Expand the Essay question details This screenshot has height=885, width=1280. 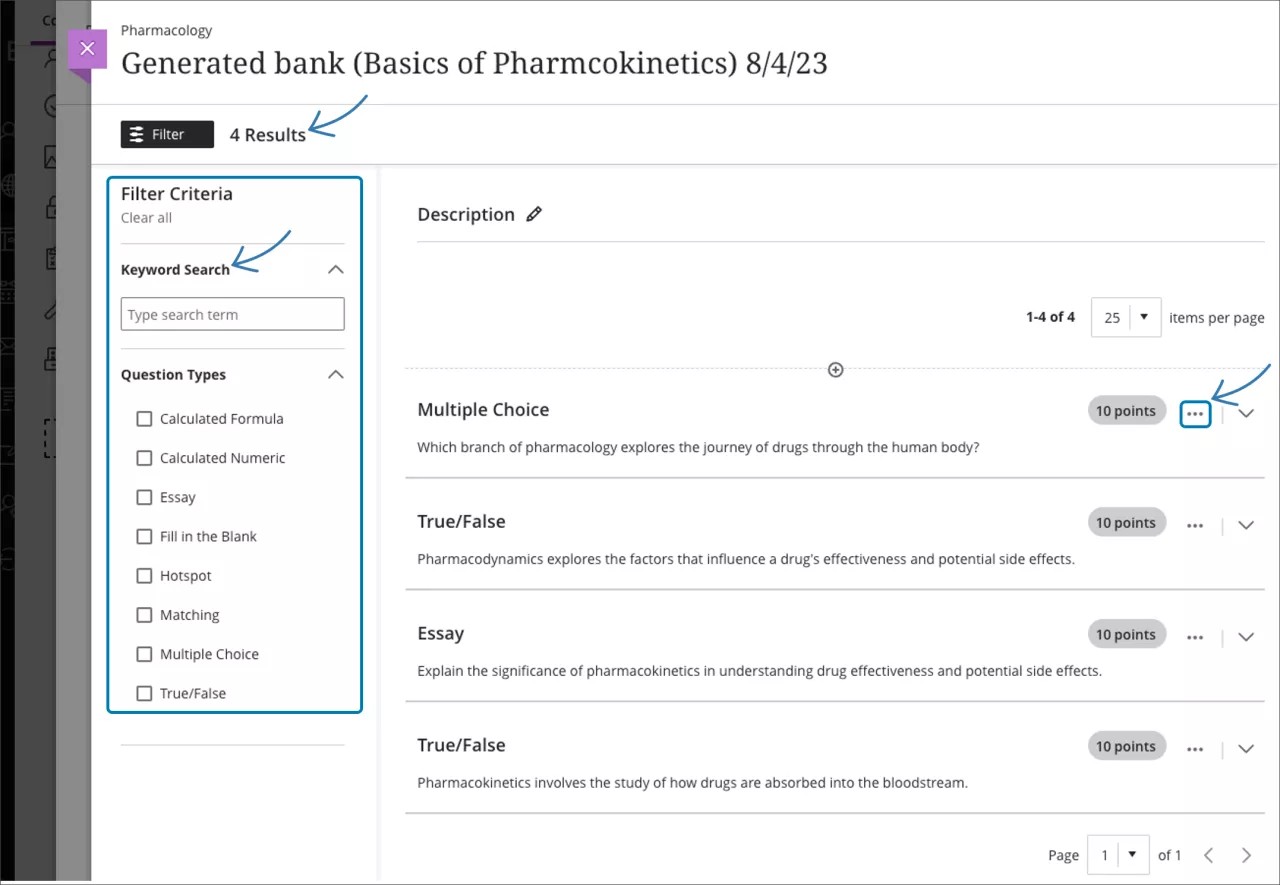pyautogui.click(x=1246, y=636)
